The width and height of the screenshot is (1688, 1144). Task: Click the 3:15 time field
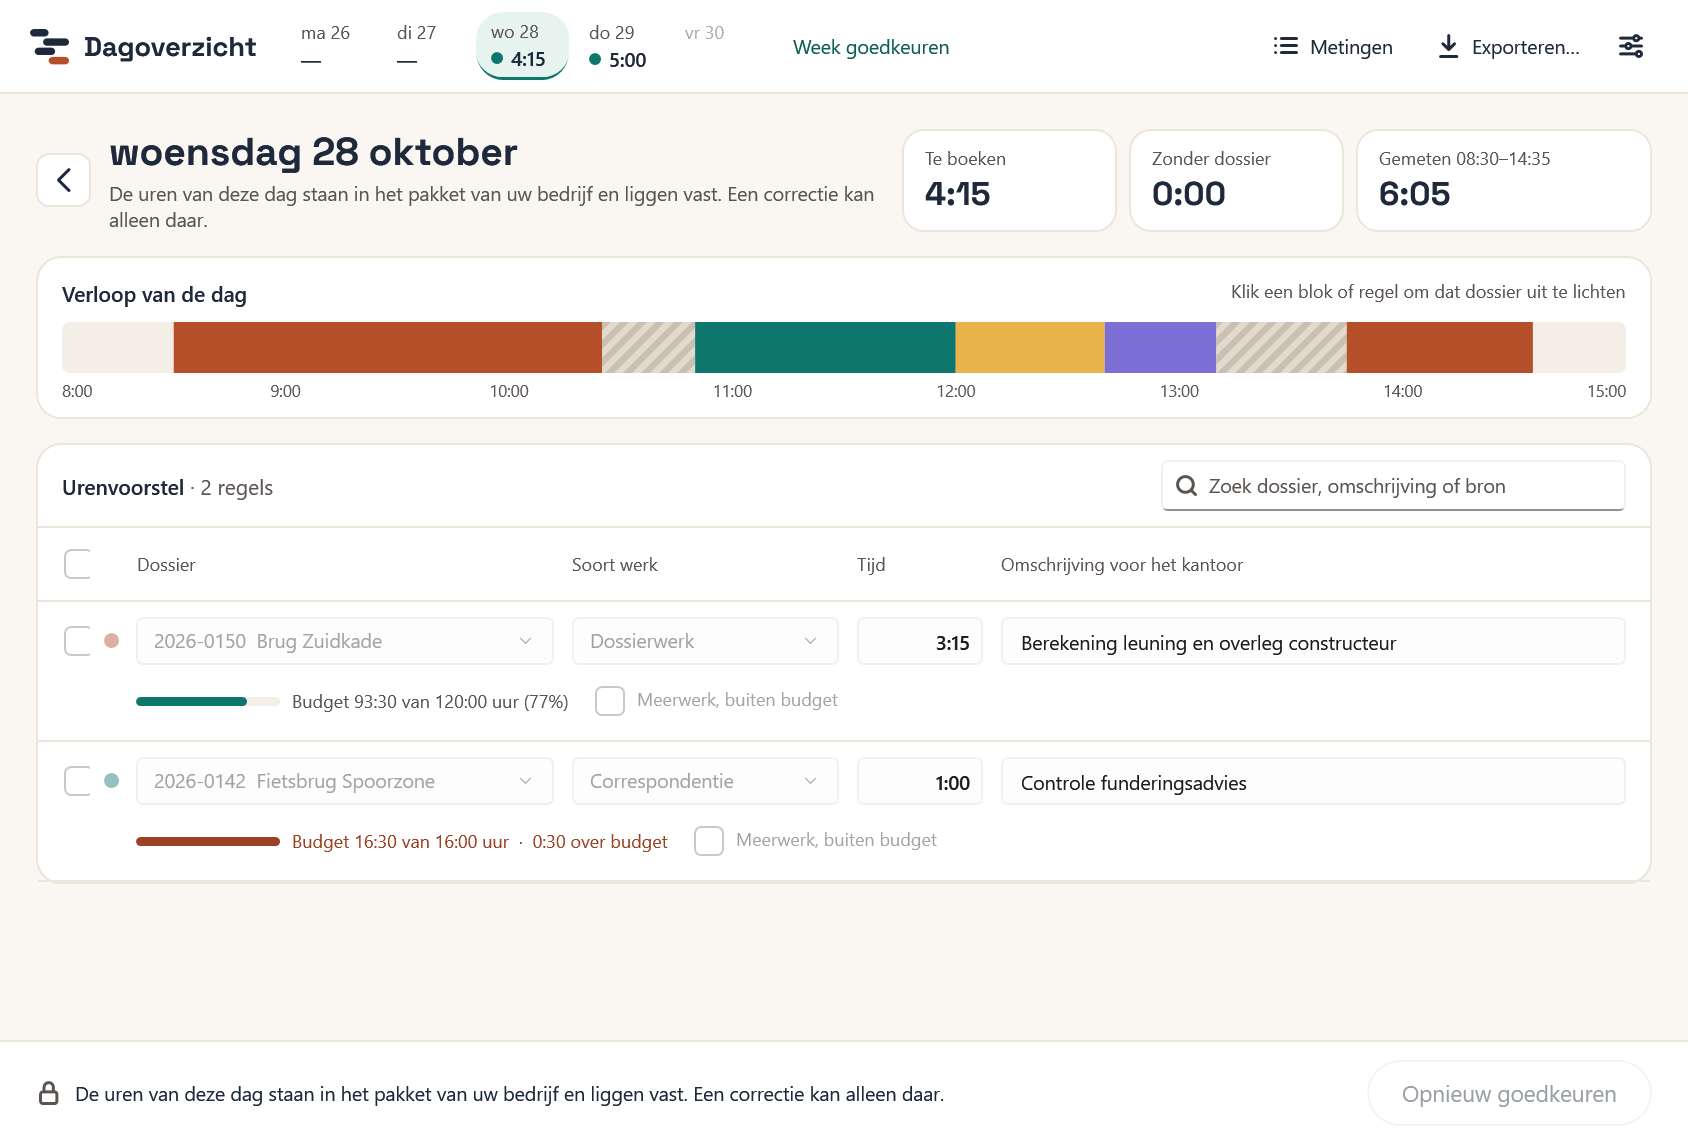(920, 641)
